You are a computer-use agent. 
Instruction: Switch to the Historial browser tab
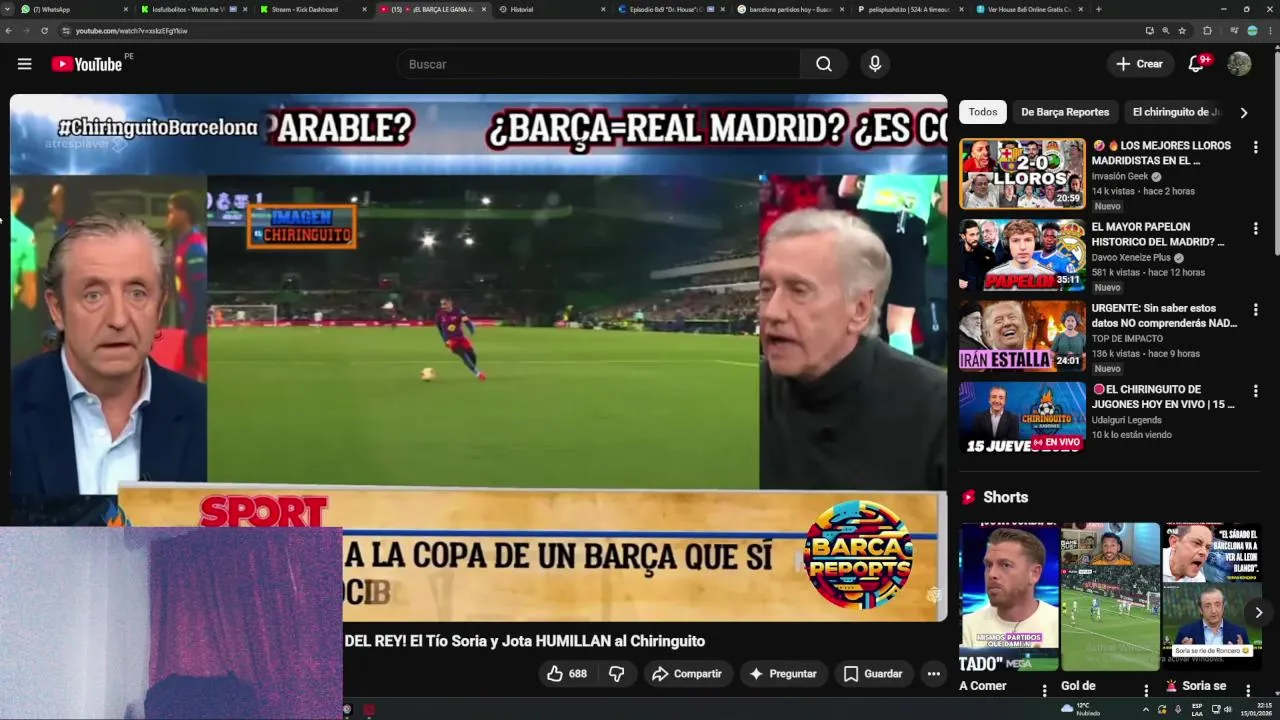click(x=550, y=9)
